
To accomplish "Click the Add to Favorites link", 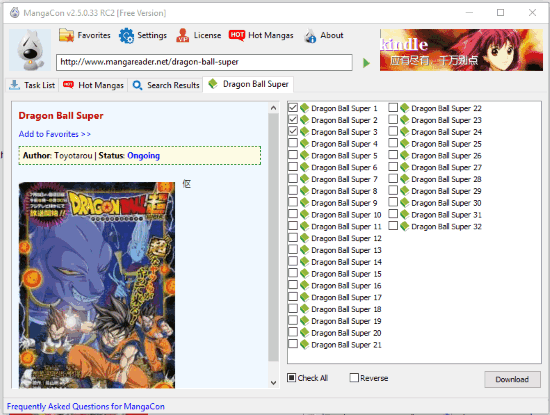I will pyautogui.click(x=55, y=134).
